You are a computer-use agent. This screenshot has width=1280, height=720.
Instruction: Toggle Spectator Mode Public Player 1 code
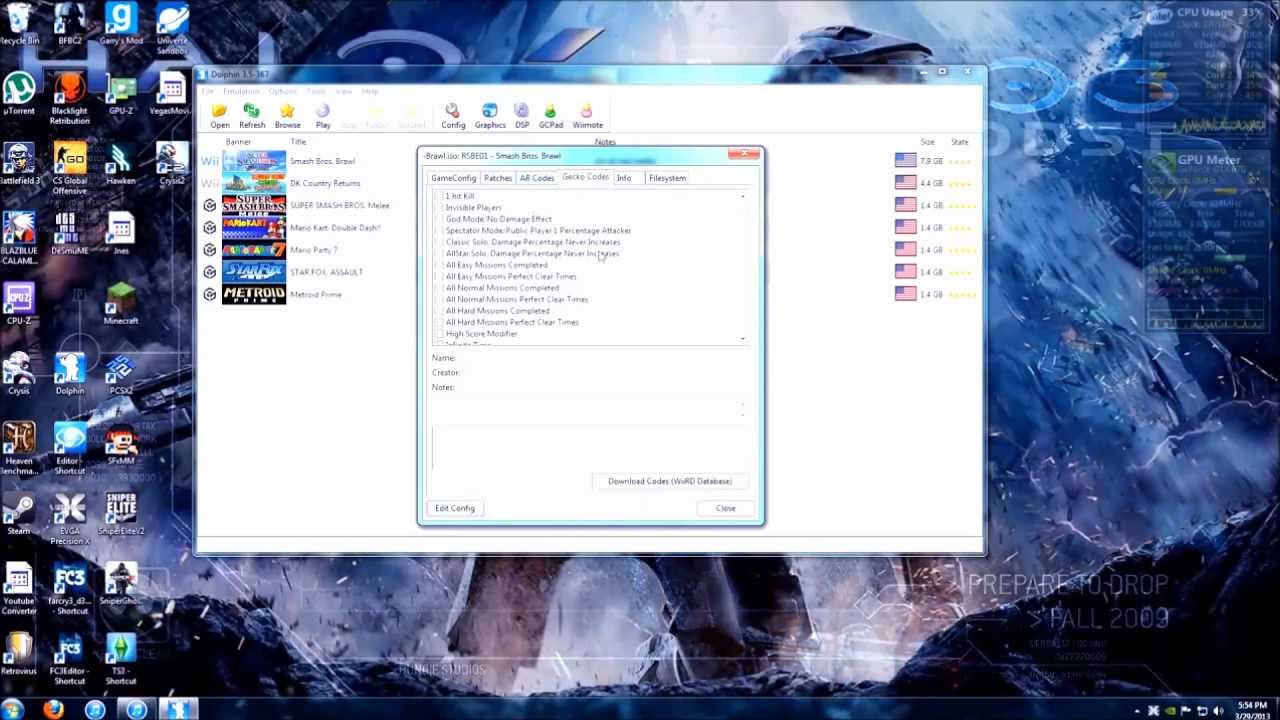point(438,230)
